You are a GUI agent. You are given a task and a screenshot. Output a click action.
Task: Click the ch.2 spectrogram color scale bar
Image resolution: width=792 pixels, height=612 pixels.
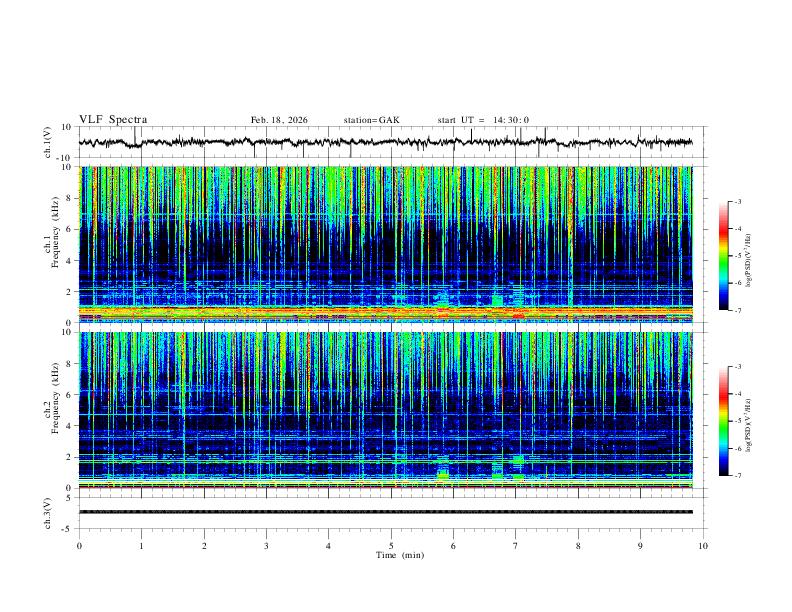pos(723,421)
